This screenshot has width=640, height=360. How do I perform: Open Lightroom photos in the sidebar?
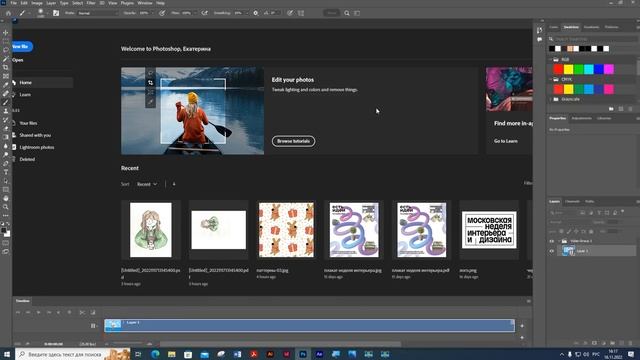click(x=37, y=147)
